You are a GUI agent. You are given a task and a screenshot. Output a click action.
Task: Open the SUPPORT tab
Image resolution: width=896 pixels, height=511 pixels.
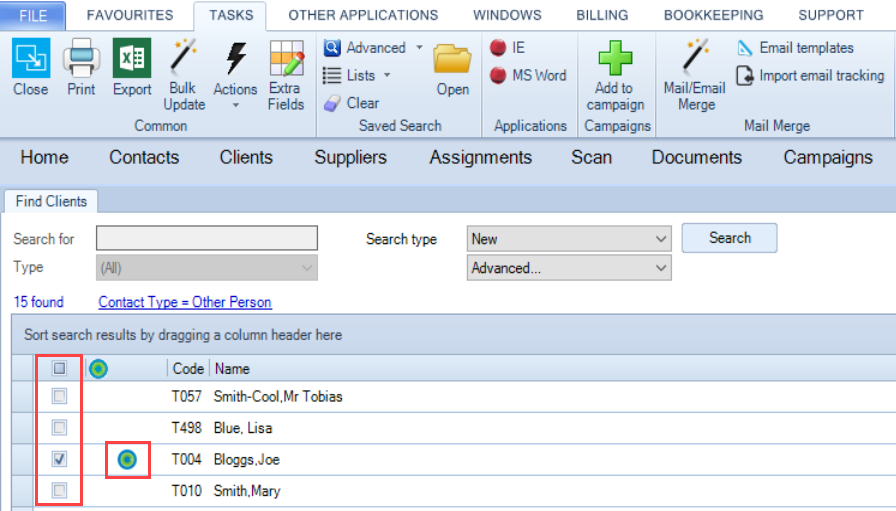[831, 15]
